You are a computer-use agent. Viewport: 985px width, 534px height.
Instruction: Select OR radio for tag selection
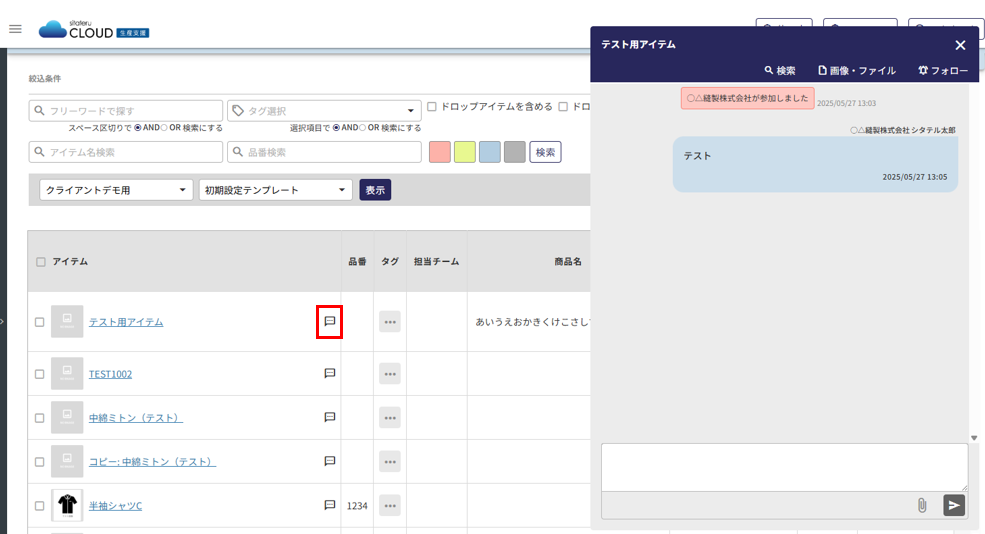(x=362, y=128)
